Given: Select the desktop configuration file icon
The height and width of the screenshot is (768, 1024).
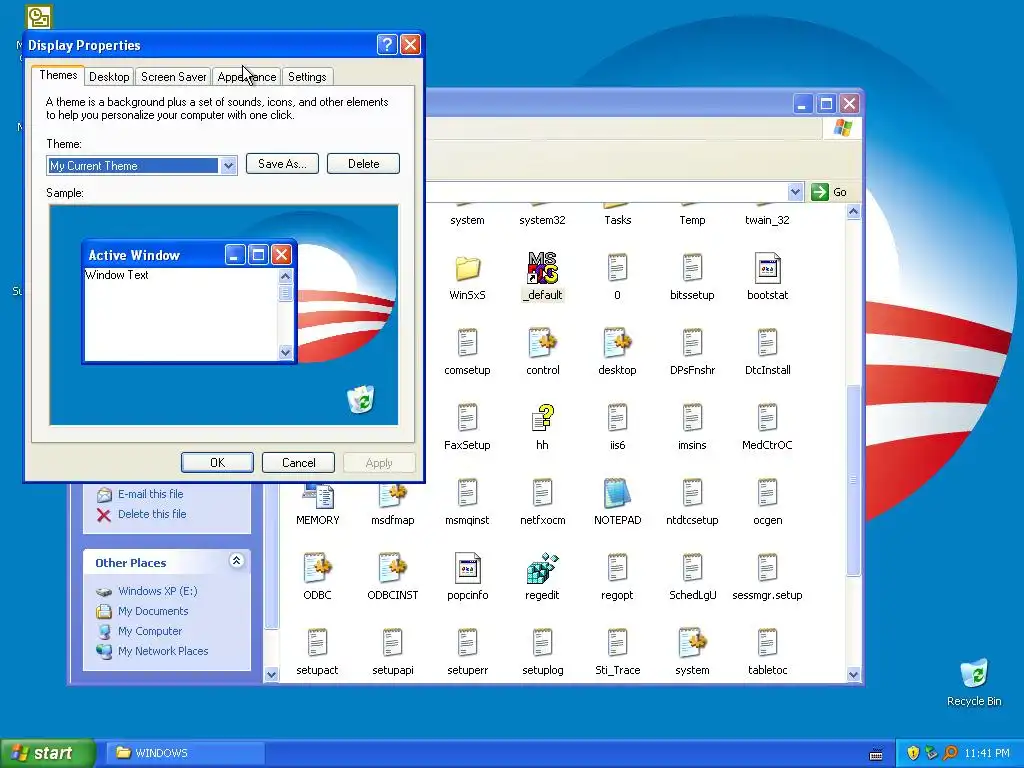Looking at the screenshot, I should pyautogui.click(x=617, y=344).
